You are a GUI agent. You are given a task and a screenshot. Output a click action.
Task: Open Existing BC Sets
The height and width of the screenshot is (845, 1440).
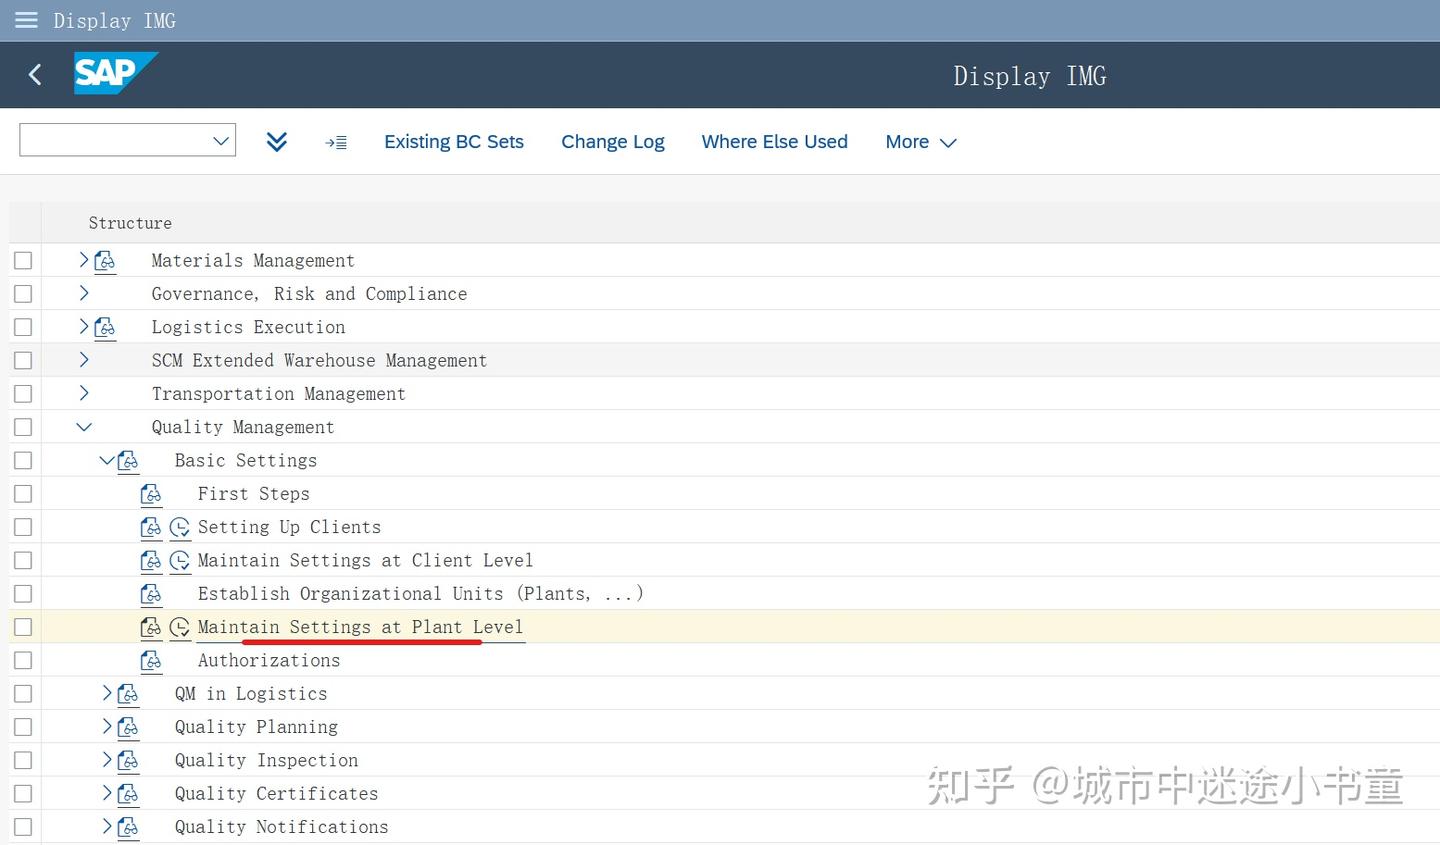click(x=454, y=142)
